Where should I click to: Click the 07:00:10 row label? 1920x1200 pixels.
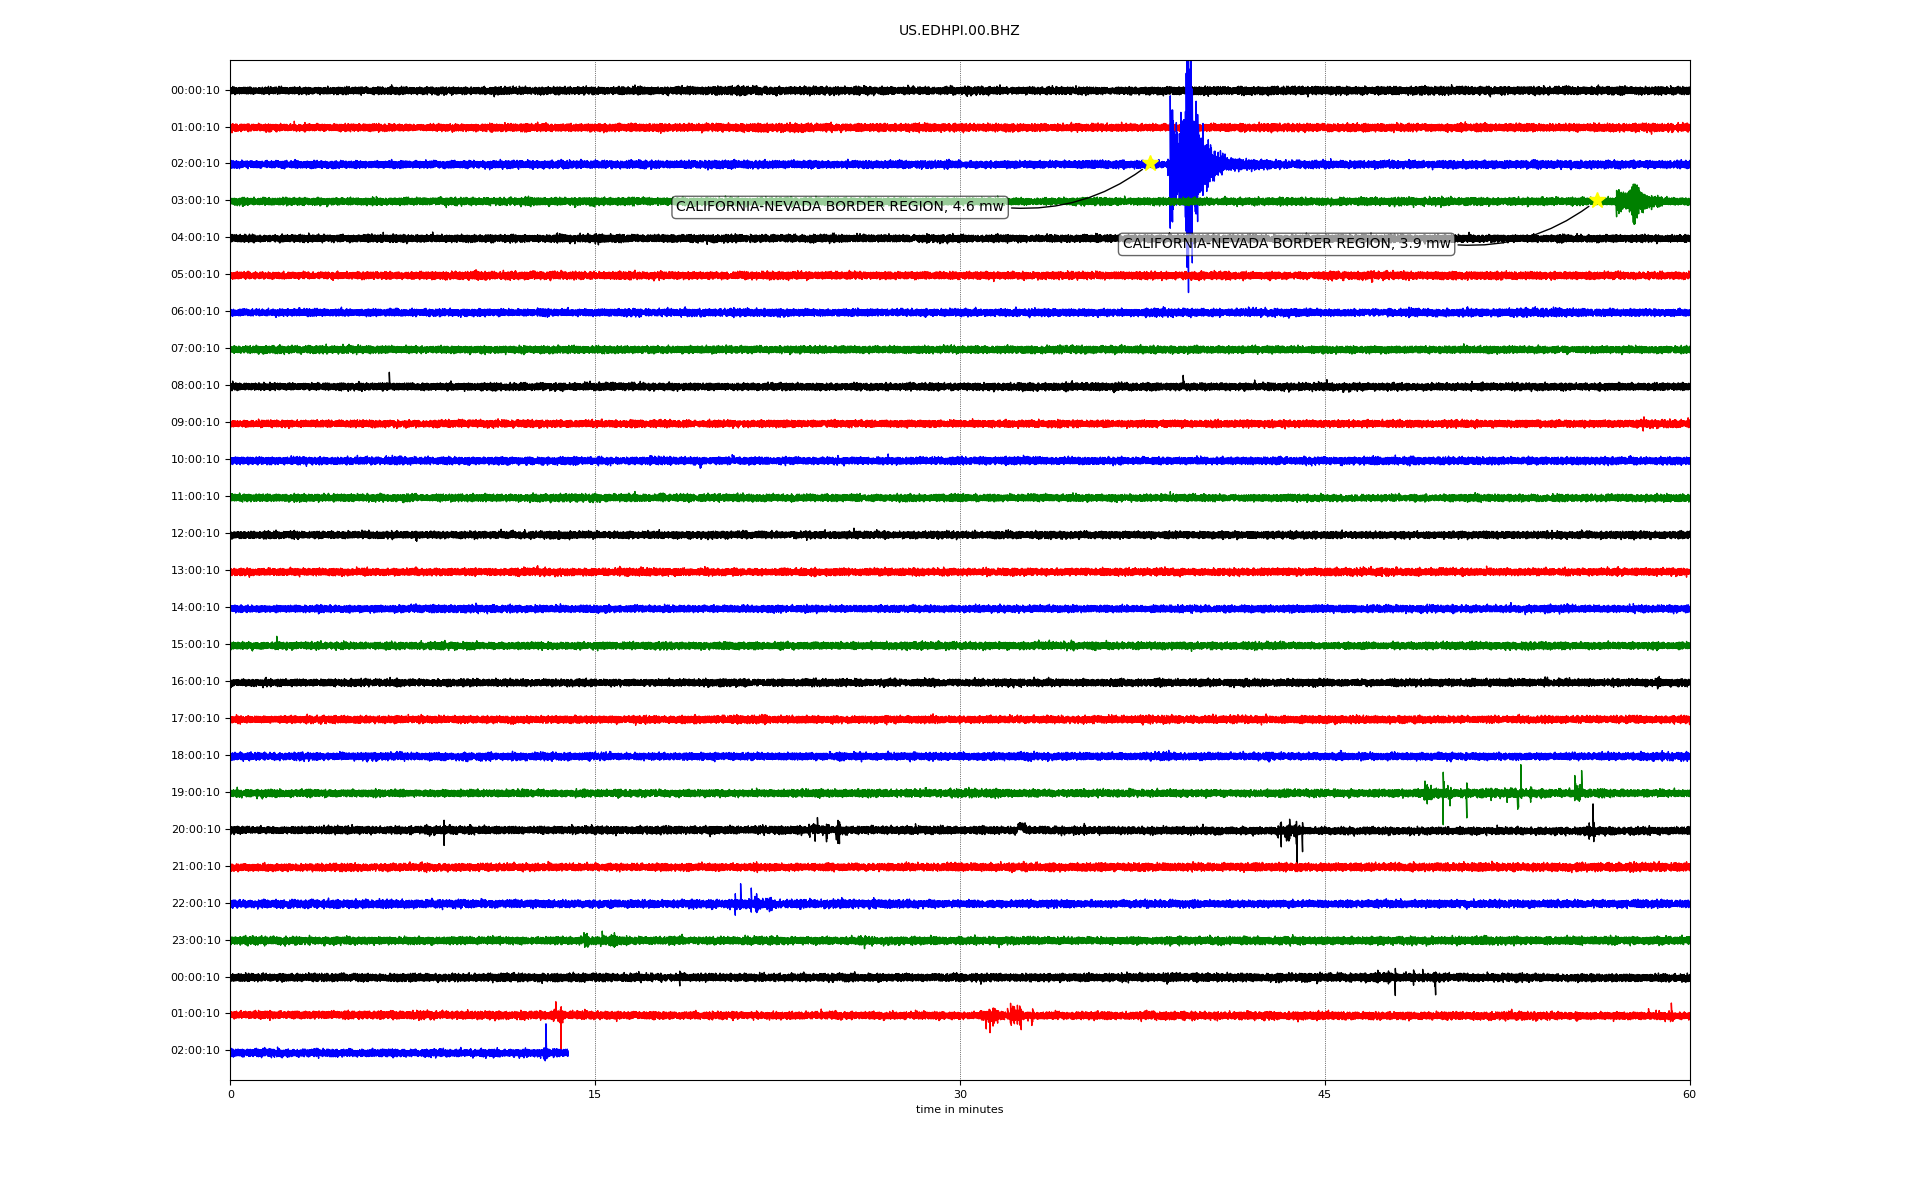[195, 348]
